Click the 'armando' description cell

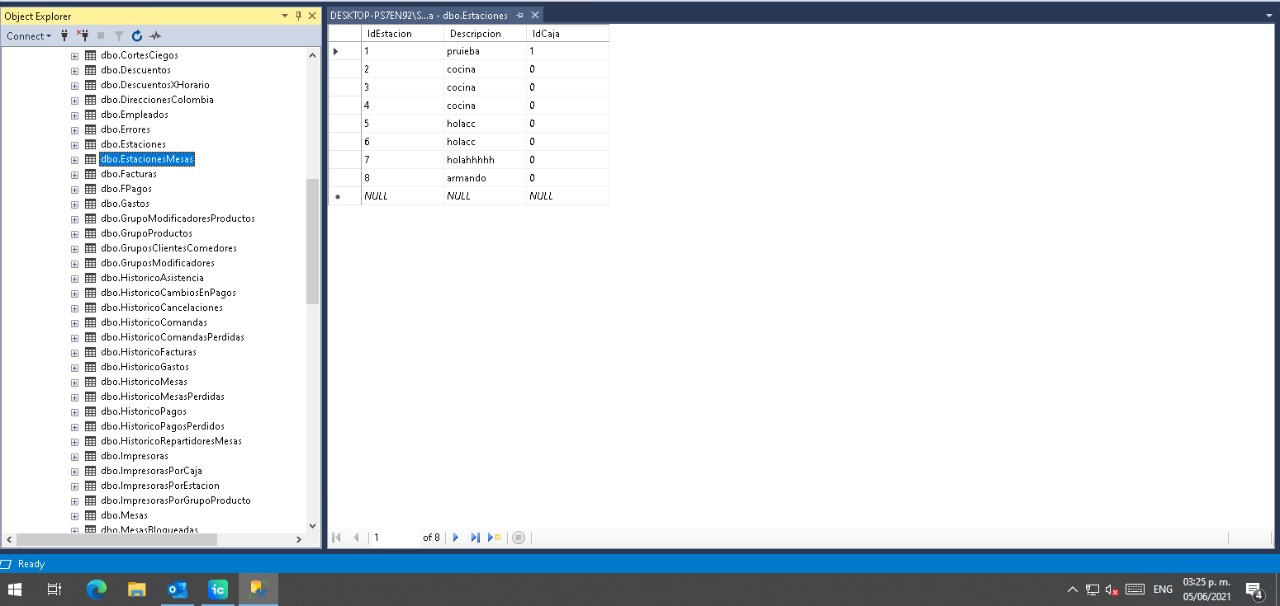tap(484, 178)
